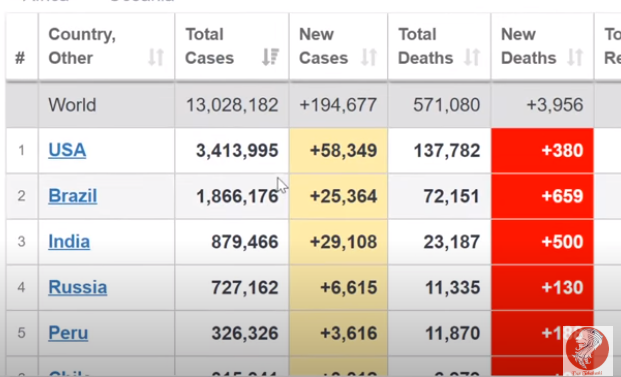621x377 pixels.
Task: Select Russia new cases +6,615
Action: tap(349, 287)
